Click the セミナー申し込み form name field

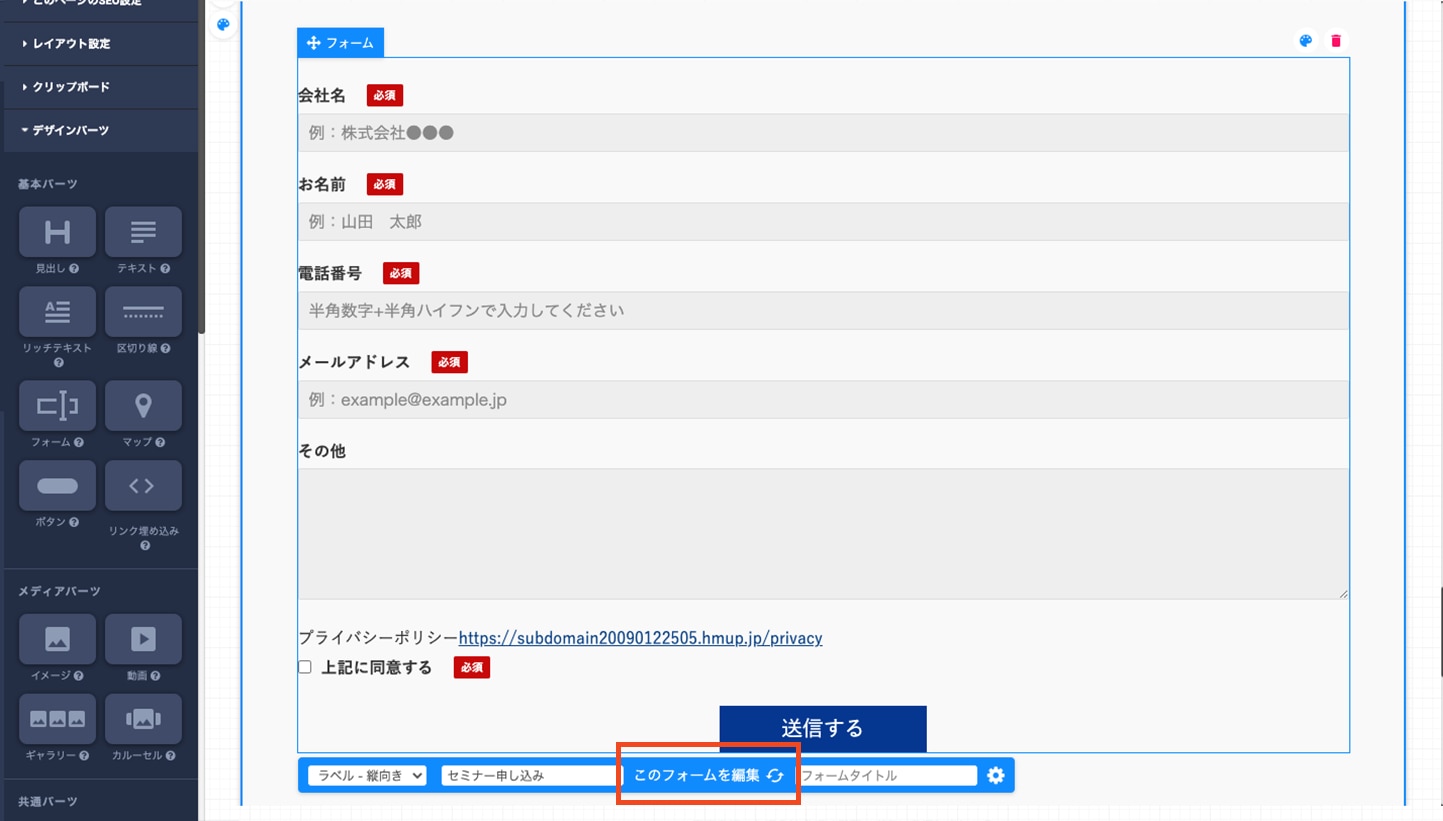(x=532, y=775)
